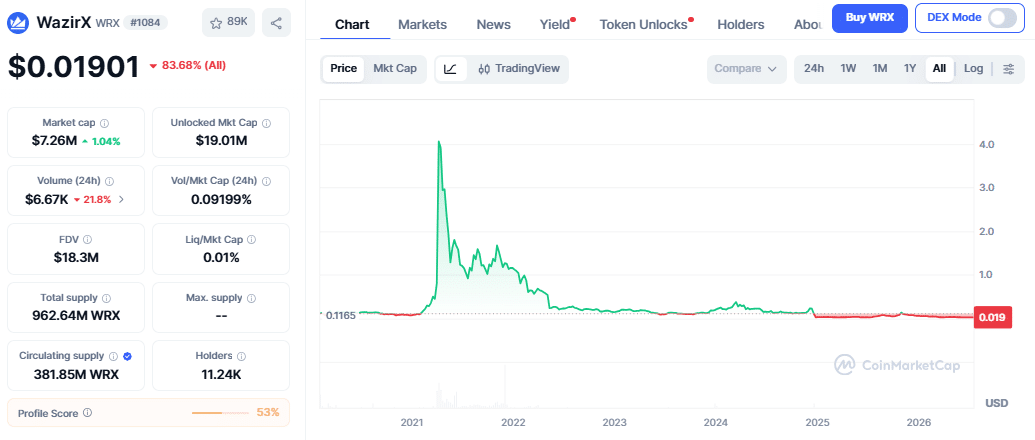Set chart range to 1W
This screenshot has height=440, width=1035.
(848, 69)
